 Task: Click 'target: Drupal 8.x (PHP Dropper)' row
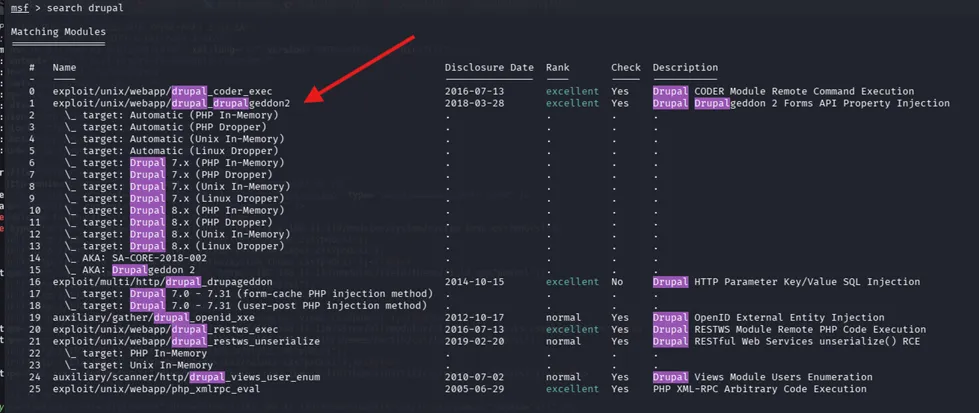pos(169,222)
